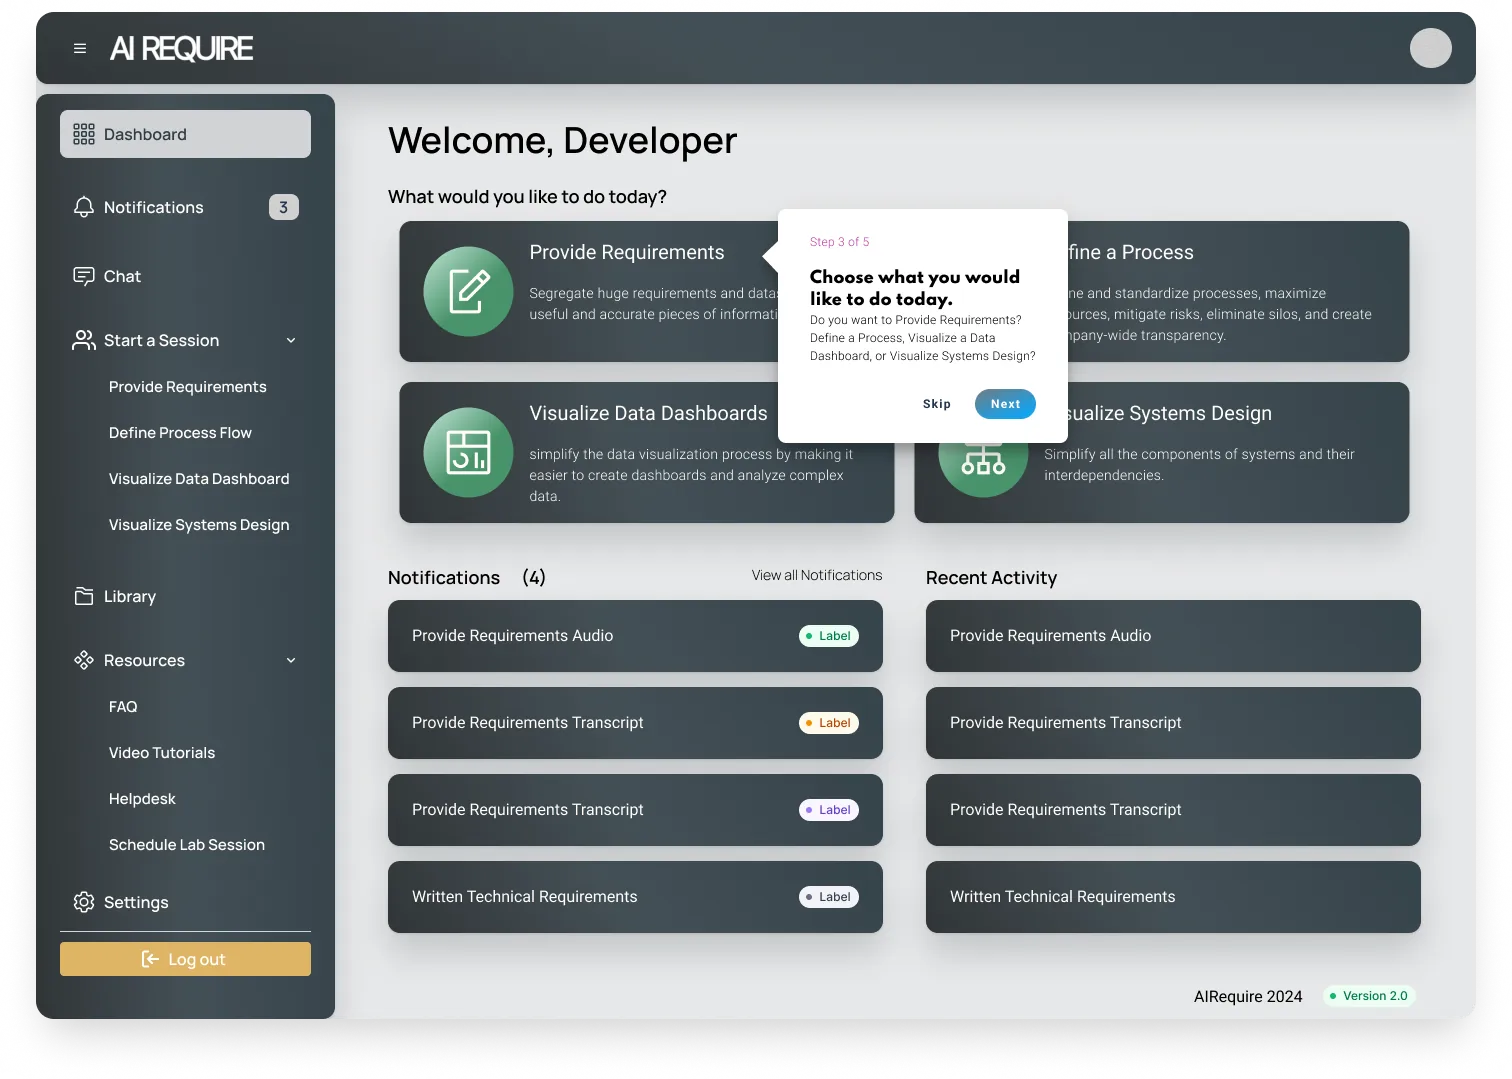The image size is (1512, 1079).
Task: Open Written Technical Requirements notification
Action: [635, 897]
